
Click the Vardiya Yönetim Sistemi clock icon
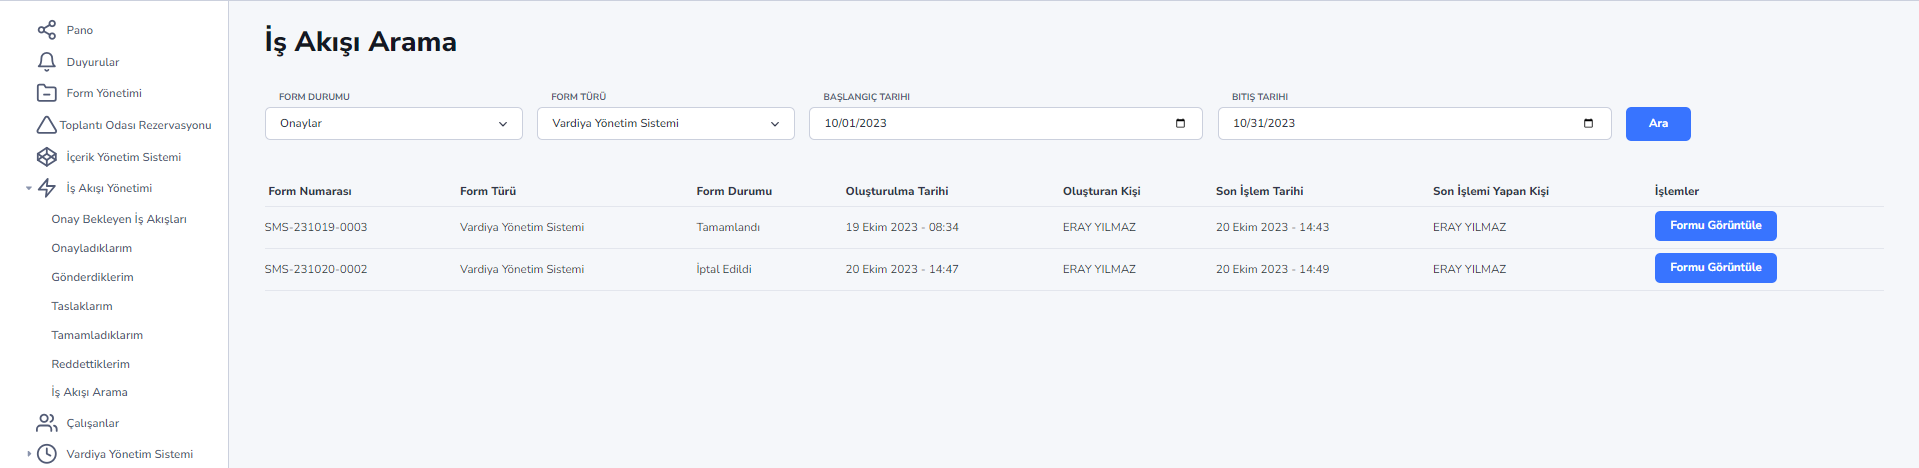click(46, 454)
